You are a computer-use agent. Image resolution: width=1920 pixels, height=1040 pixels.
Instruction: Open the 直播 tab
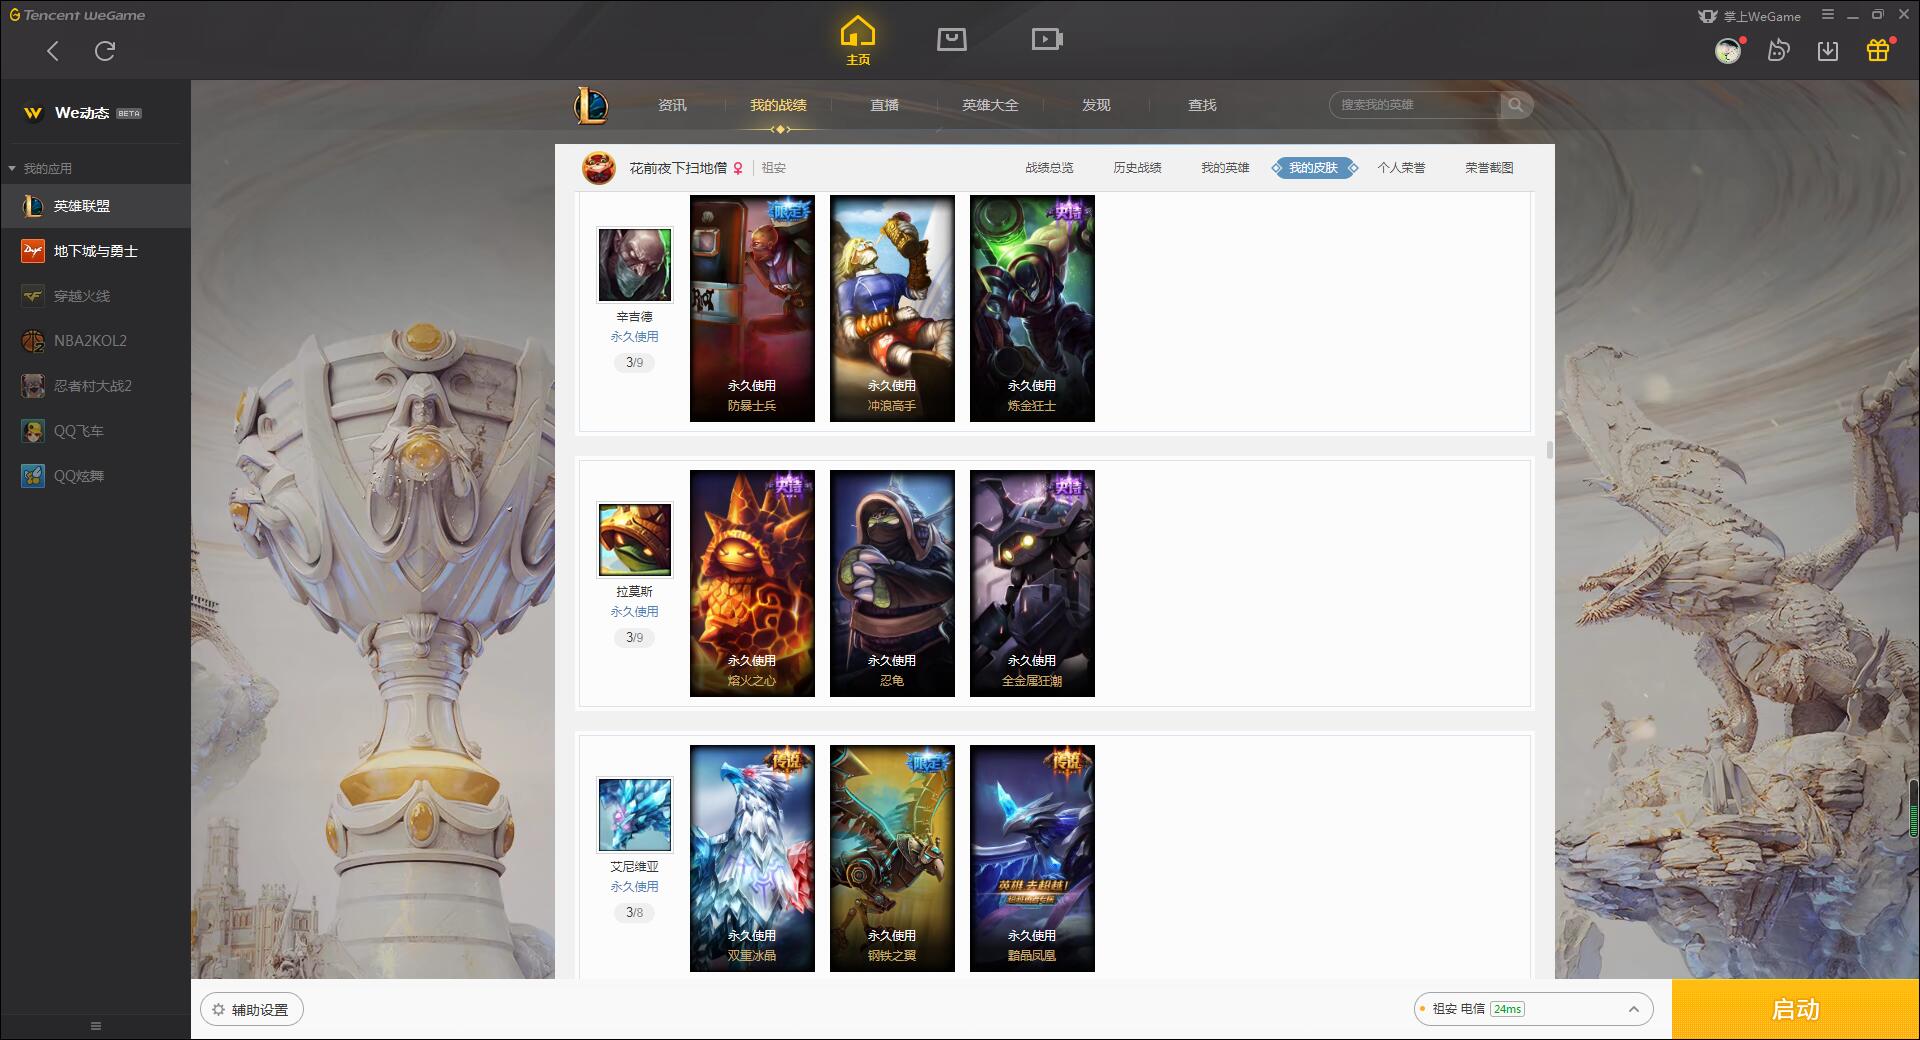pyautogui.click(x=884, y=105)
